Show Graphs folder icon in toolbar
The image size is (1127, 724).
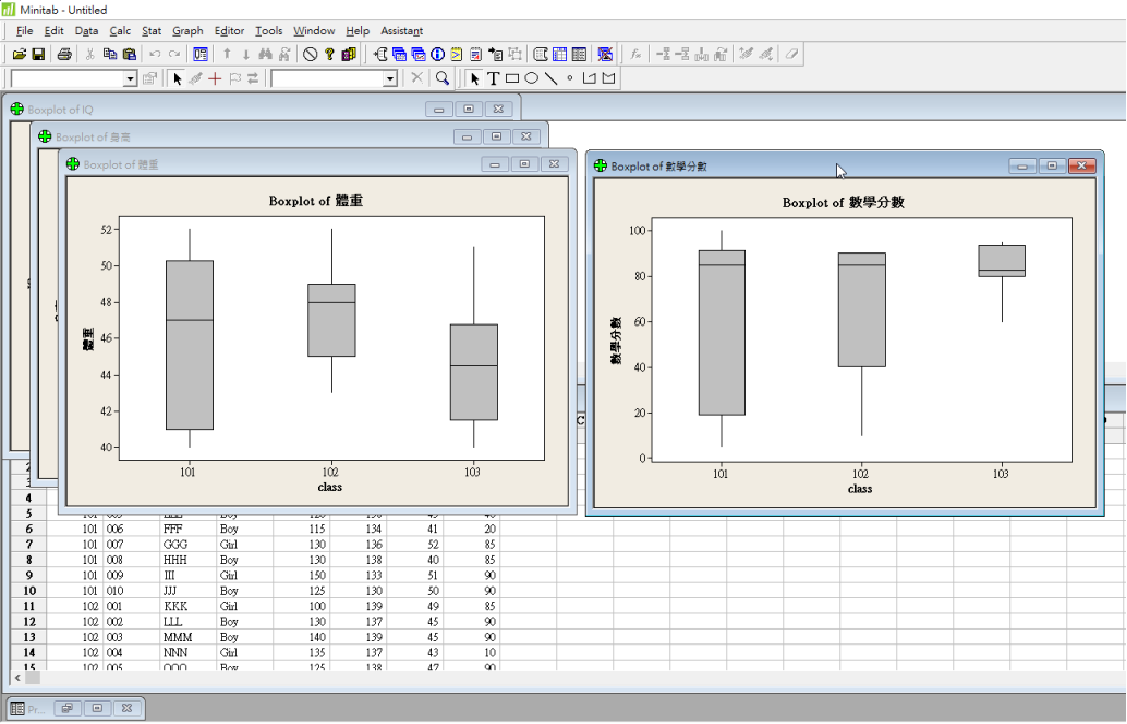[x=418, y=54]
